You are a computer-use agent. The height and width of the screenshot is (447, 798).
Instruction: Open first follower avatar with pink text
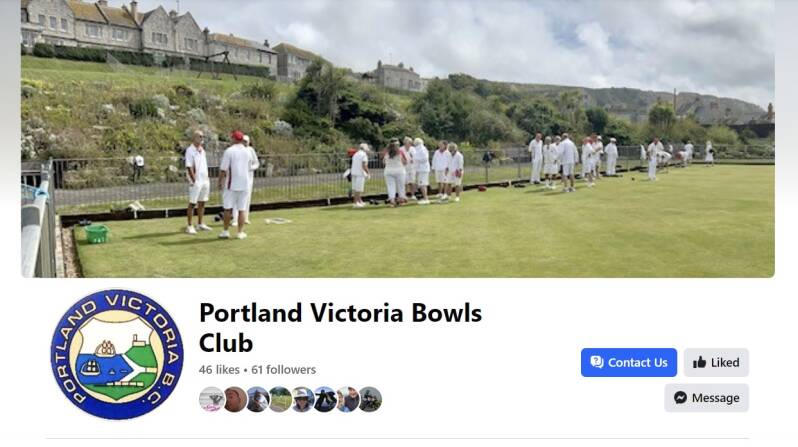211,399
